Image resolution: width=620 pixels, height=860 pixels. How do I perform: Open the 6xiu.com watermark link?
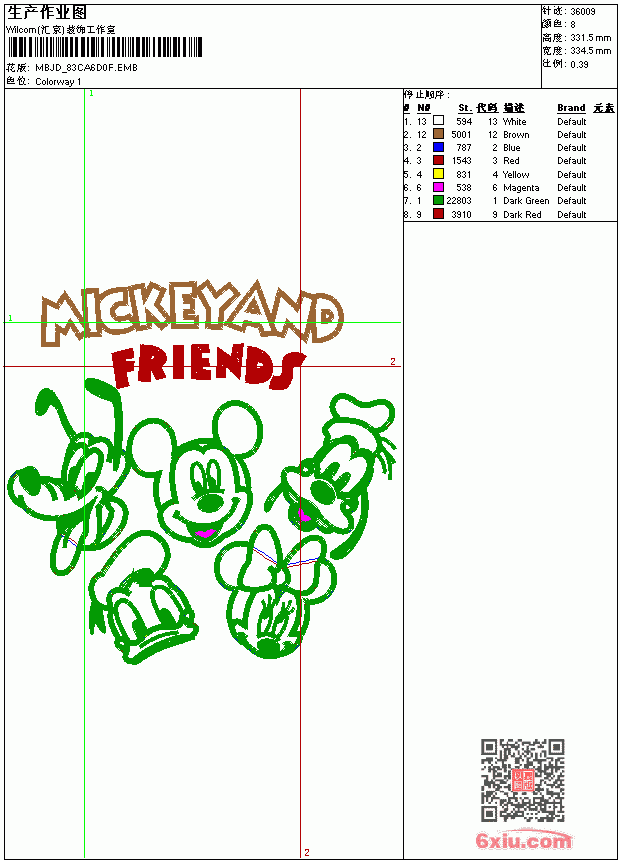click(523, 840)
